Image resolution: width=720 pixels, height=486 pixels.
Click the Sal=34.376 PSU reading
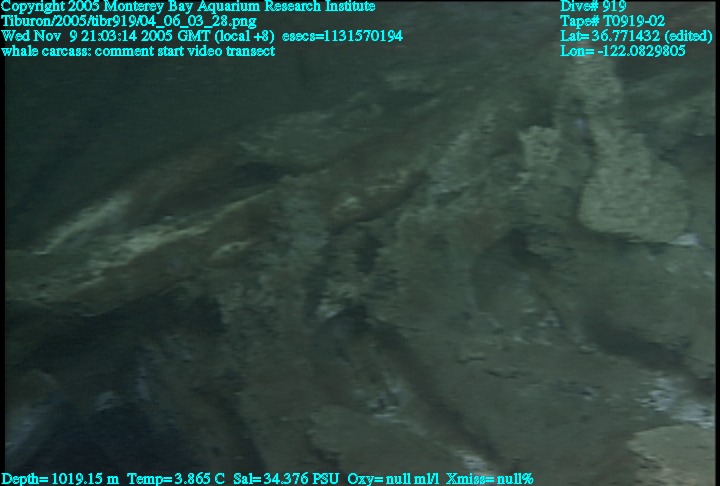point(286,479)
